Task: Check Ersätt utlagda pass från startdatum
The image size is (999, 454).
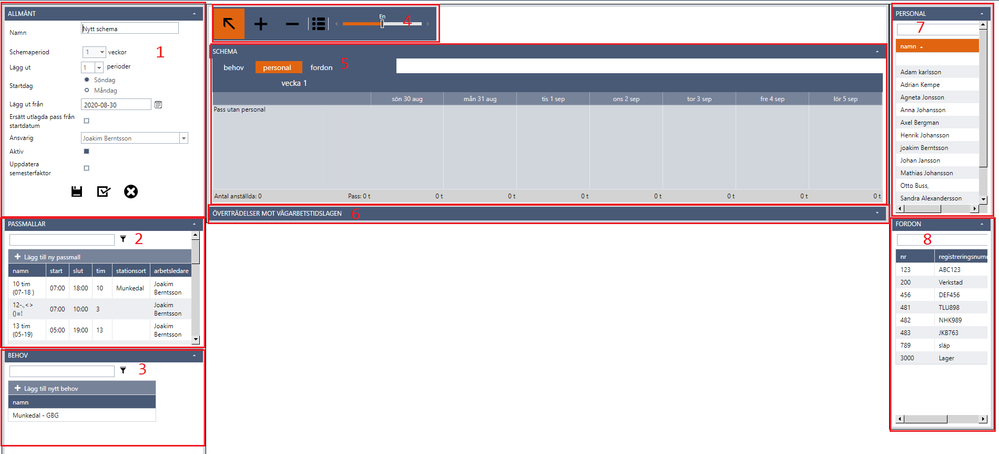Action: click(87, 120)
